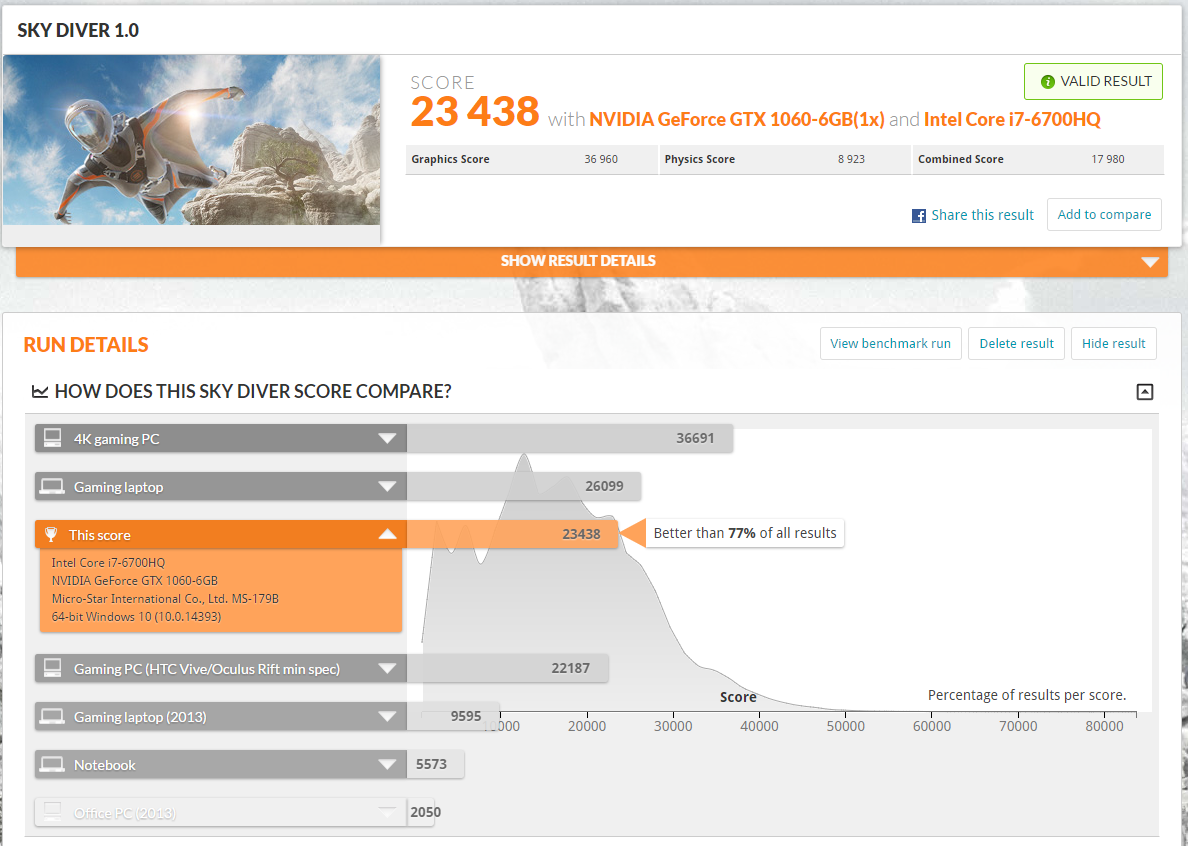Click the laptop icon on Notebook row

[52, 765]
